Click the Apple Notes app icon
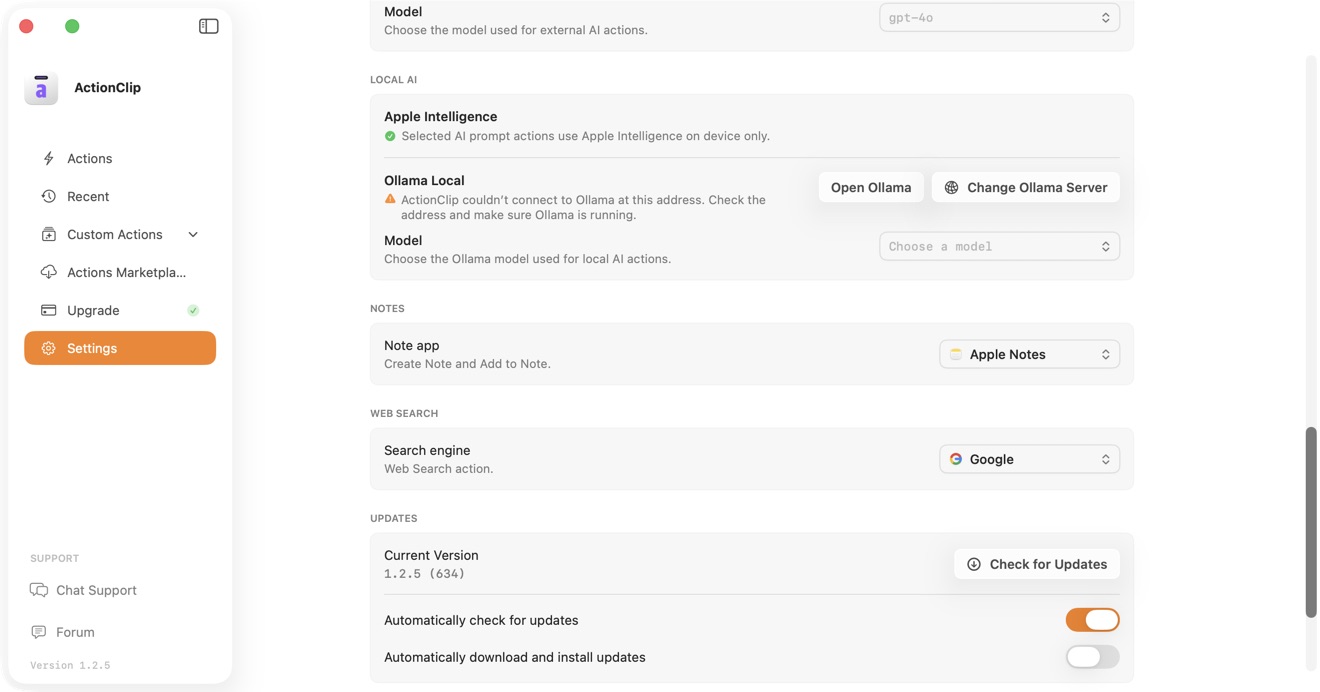This screenshot has height=692, width=1320. click(x=956, y=354)
